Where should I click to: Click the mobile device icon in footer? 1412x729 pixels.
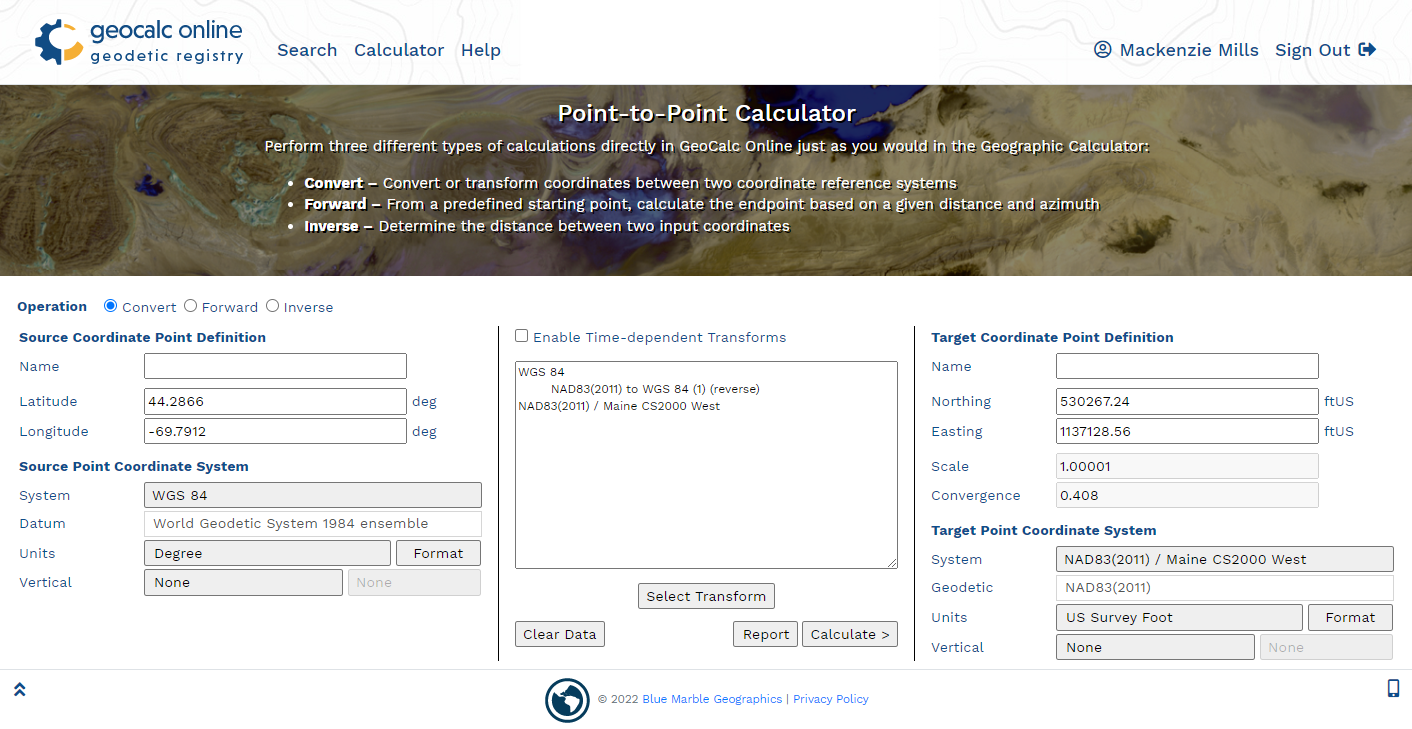1393,688
